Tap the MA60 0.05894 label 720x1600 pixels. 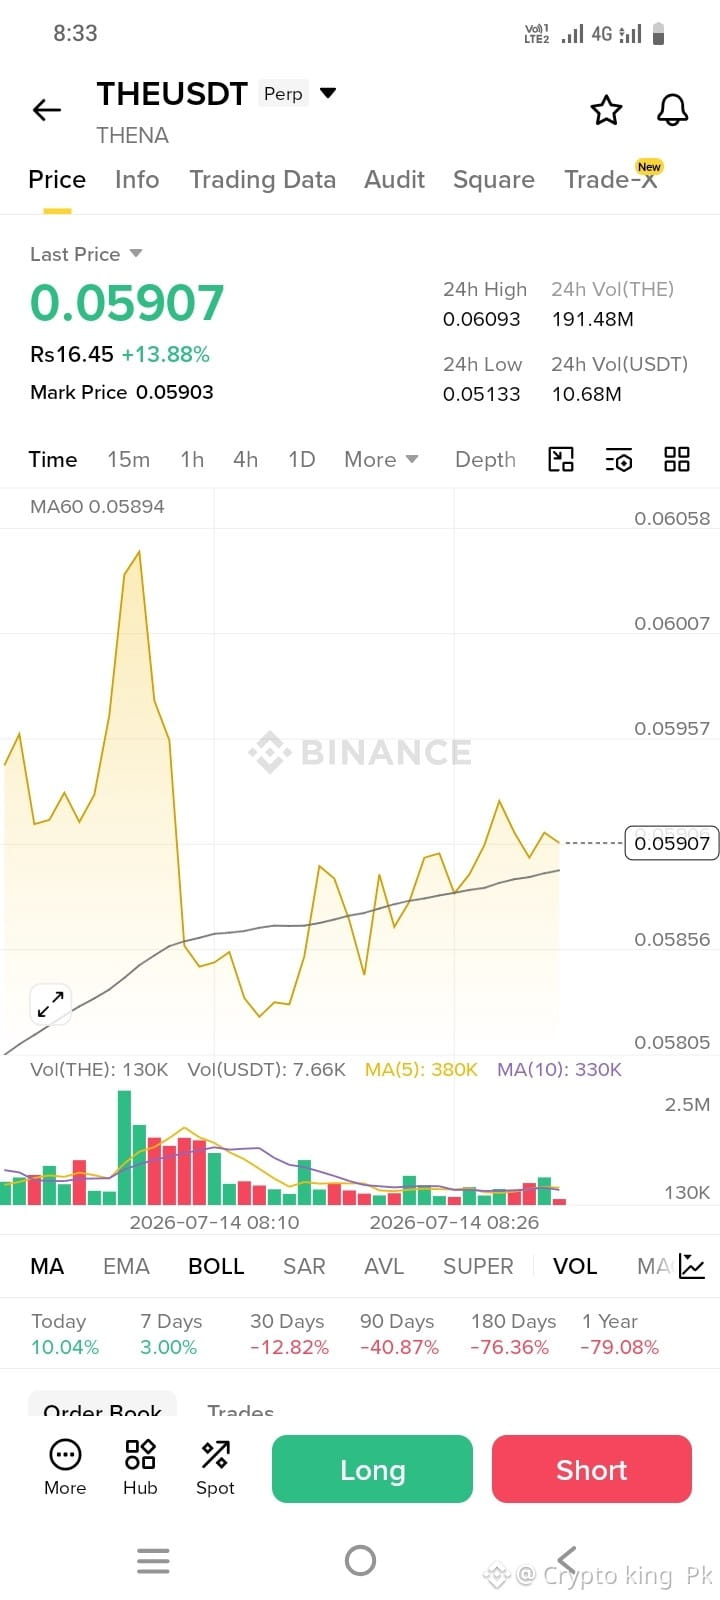click(x=97, y=506)
